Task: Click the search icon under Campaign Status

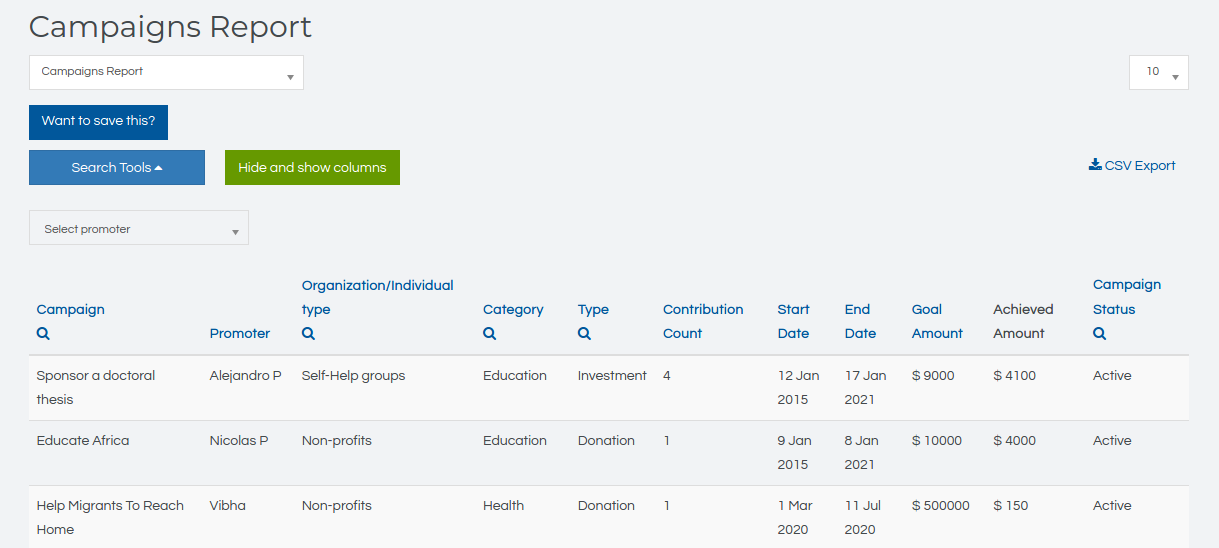Action: pos(1099,334)
